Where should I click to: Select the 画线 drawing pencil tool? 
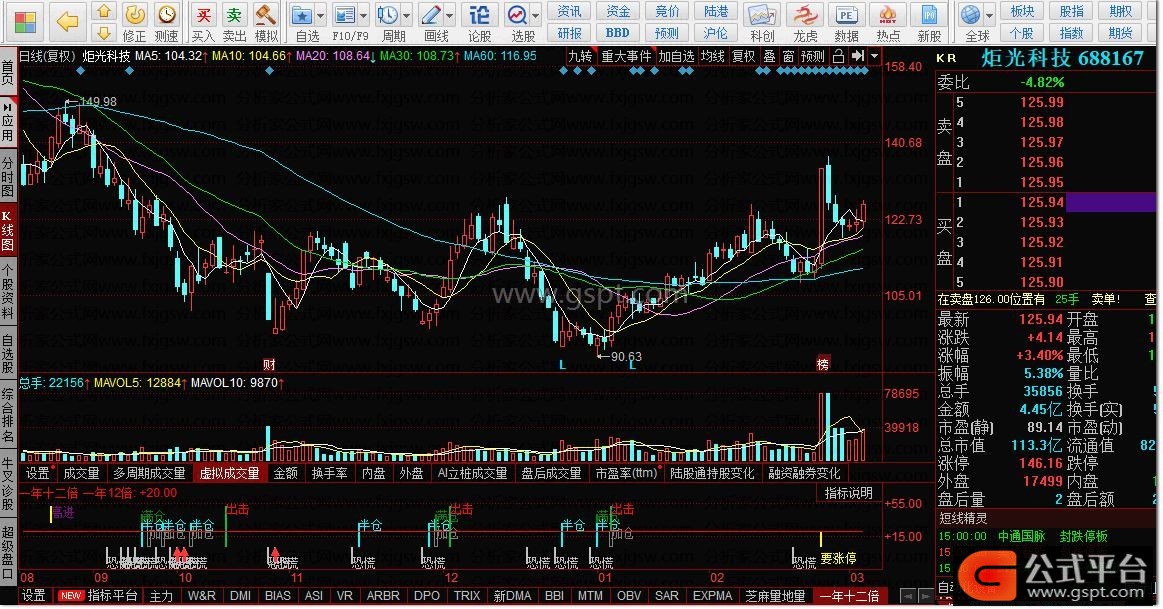pos(430,15)
